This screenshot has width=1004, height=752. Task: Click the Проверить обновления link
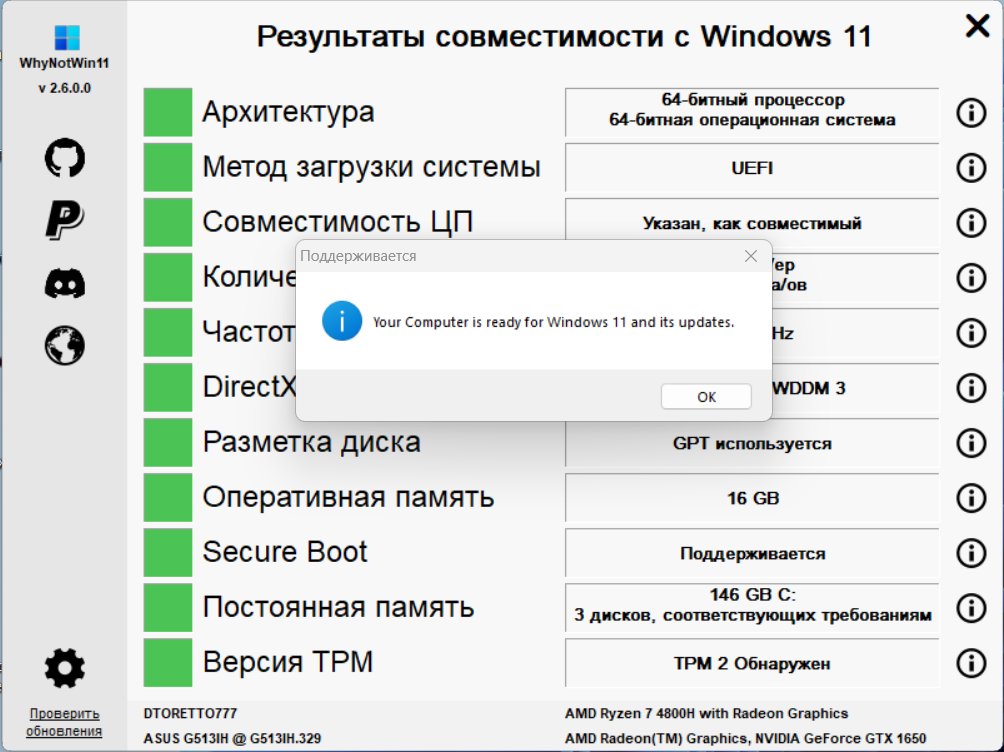pos(64,722)
